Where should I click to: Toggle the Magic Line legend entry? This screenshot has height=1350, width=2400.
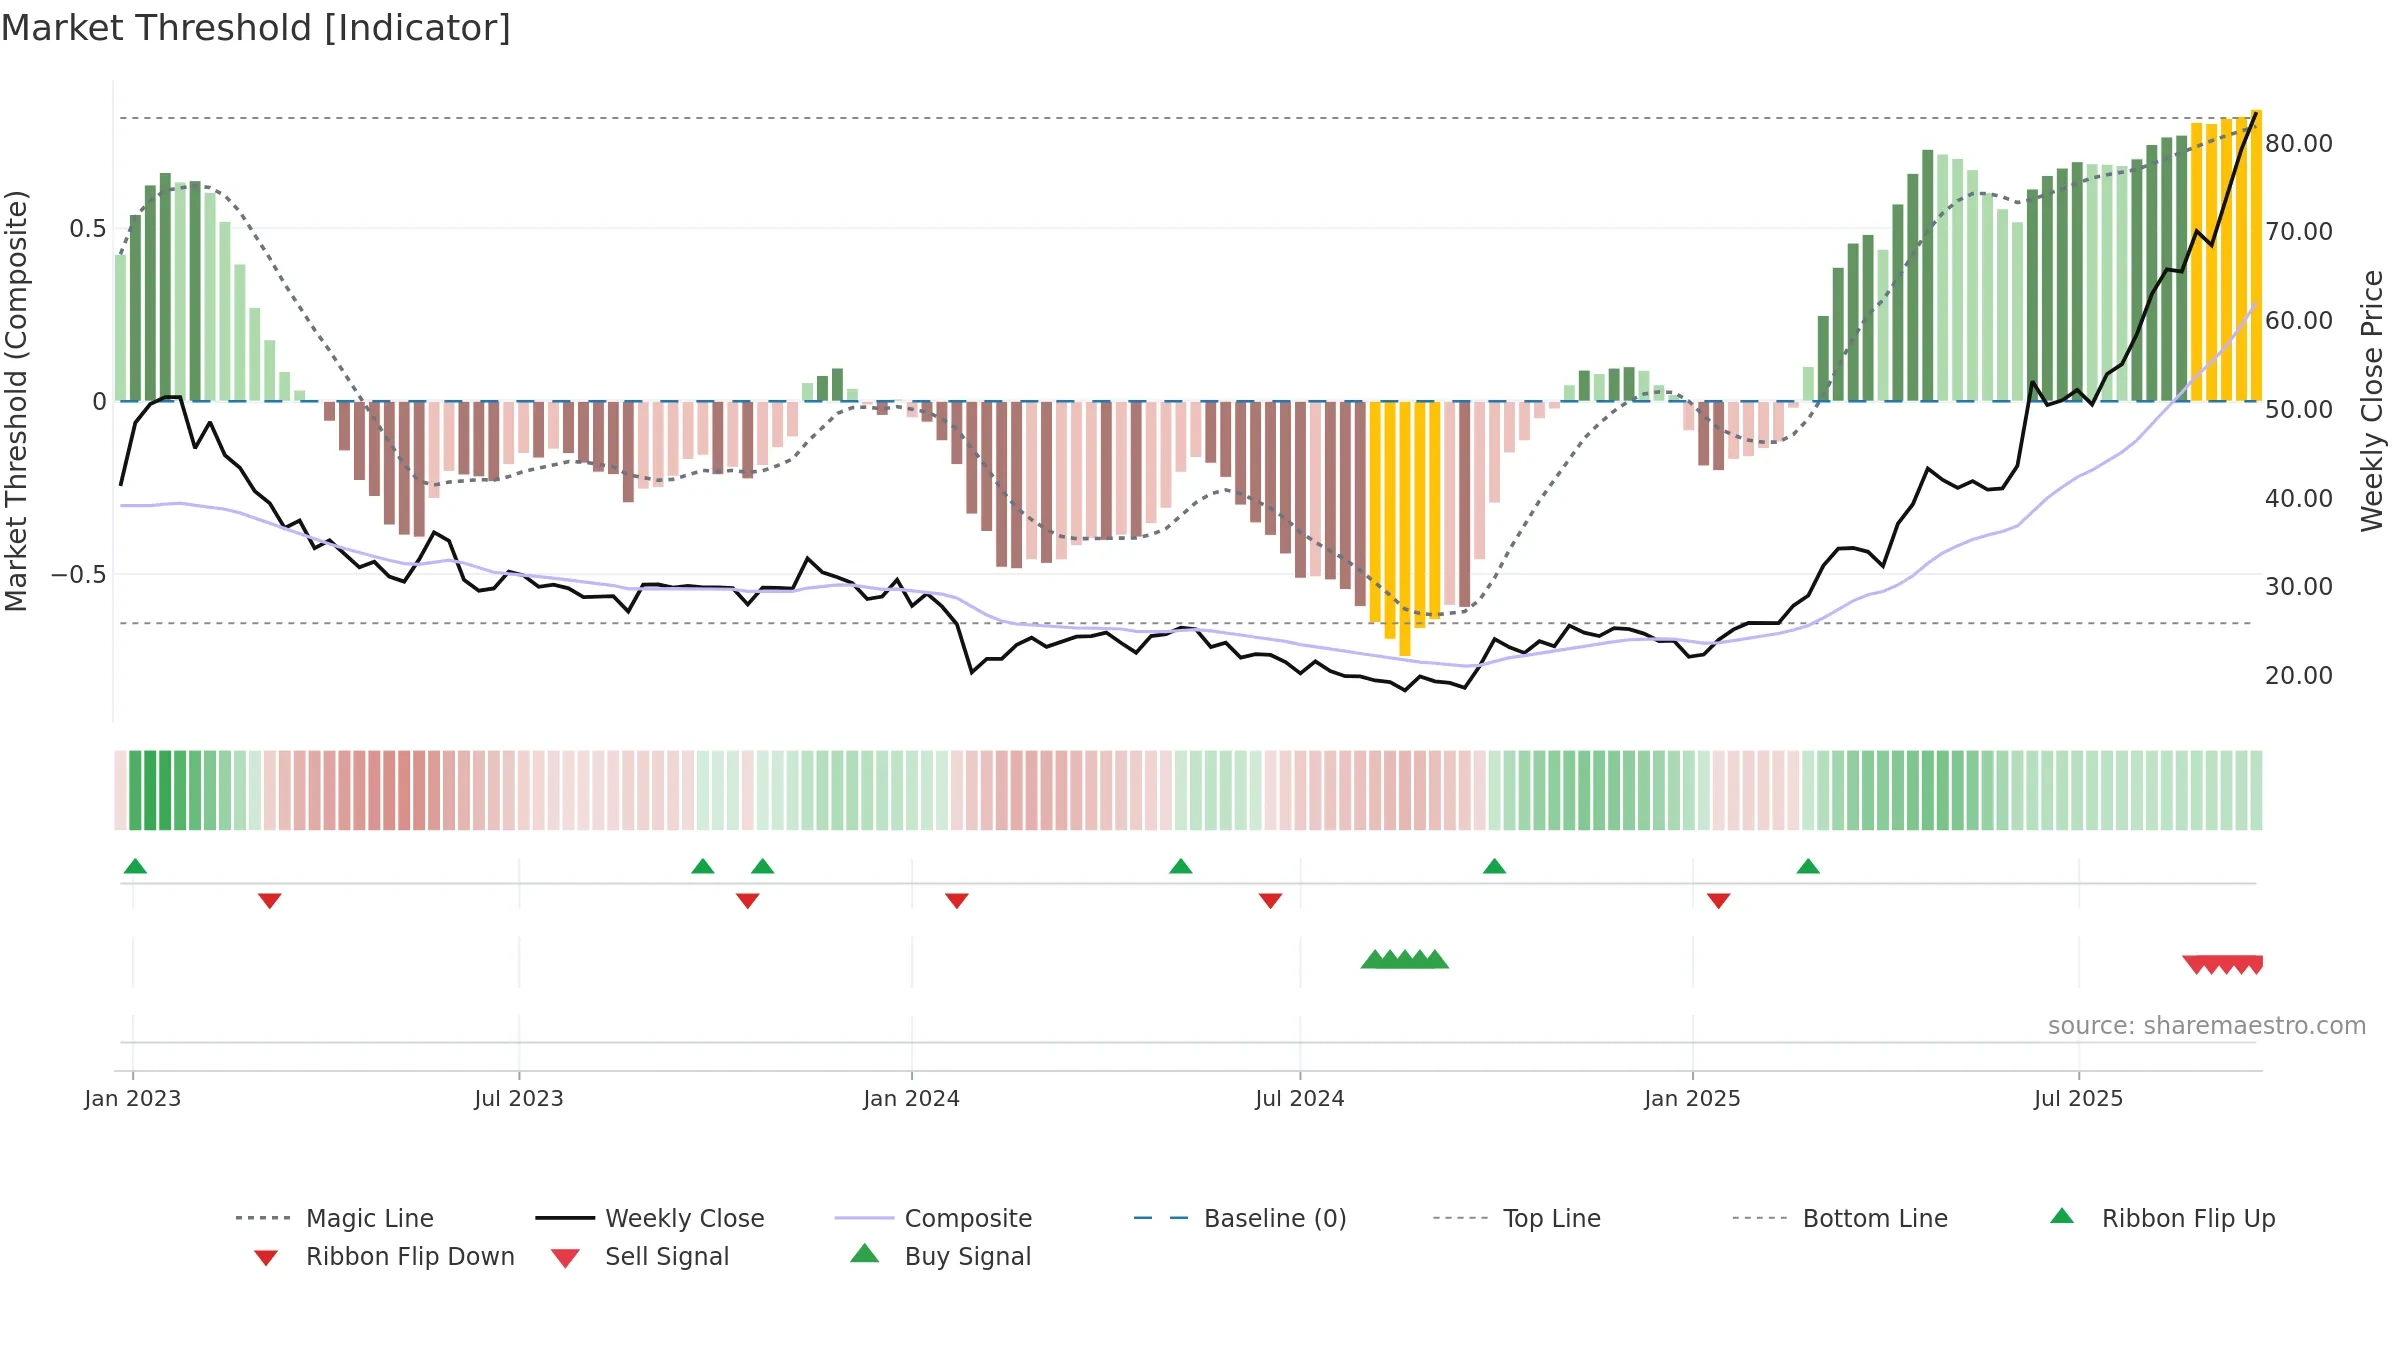(x=334, y=1218)
